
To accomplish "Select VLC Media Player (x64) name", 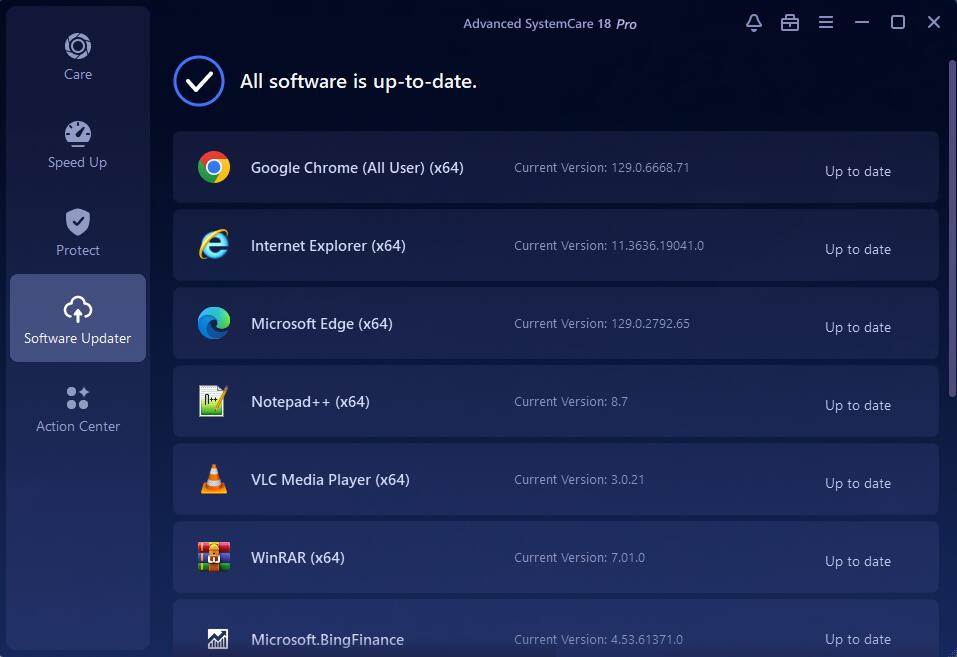I will 330,480.
